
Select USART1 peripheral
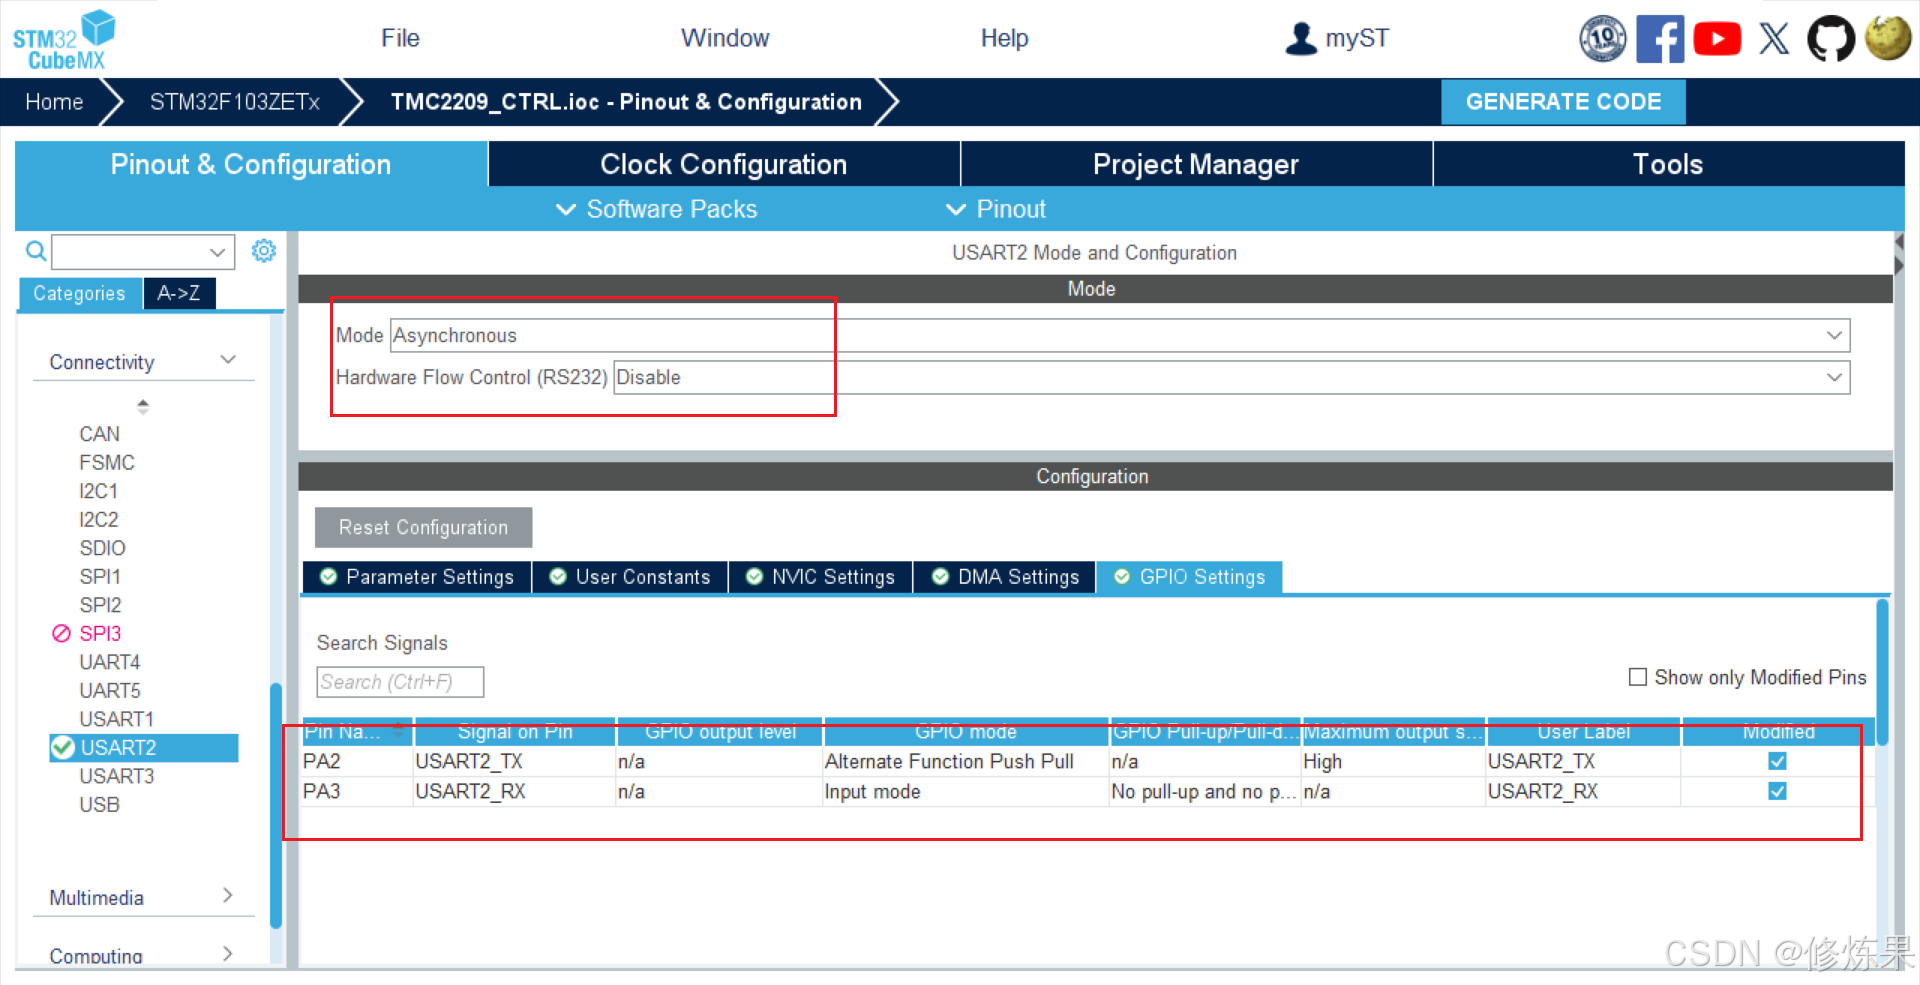117,719
